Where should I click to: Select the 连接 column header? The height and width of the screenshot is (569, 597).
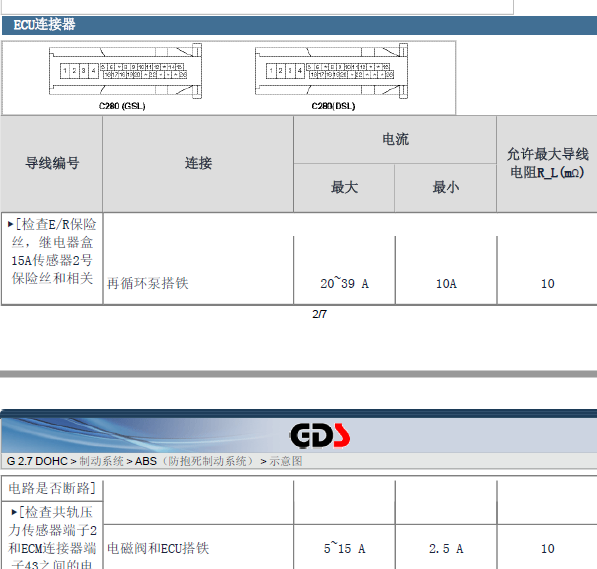coord(198,163)
